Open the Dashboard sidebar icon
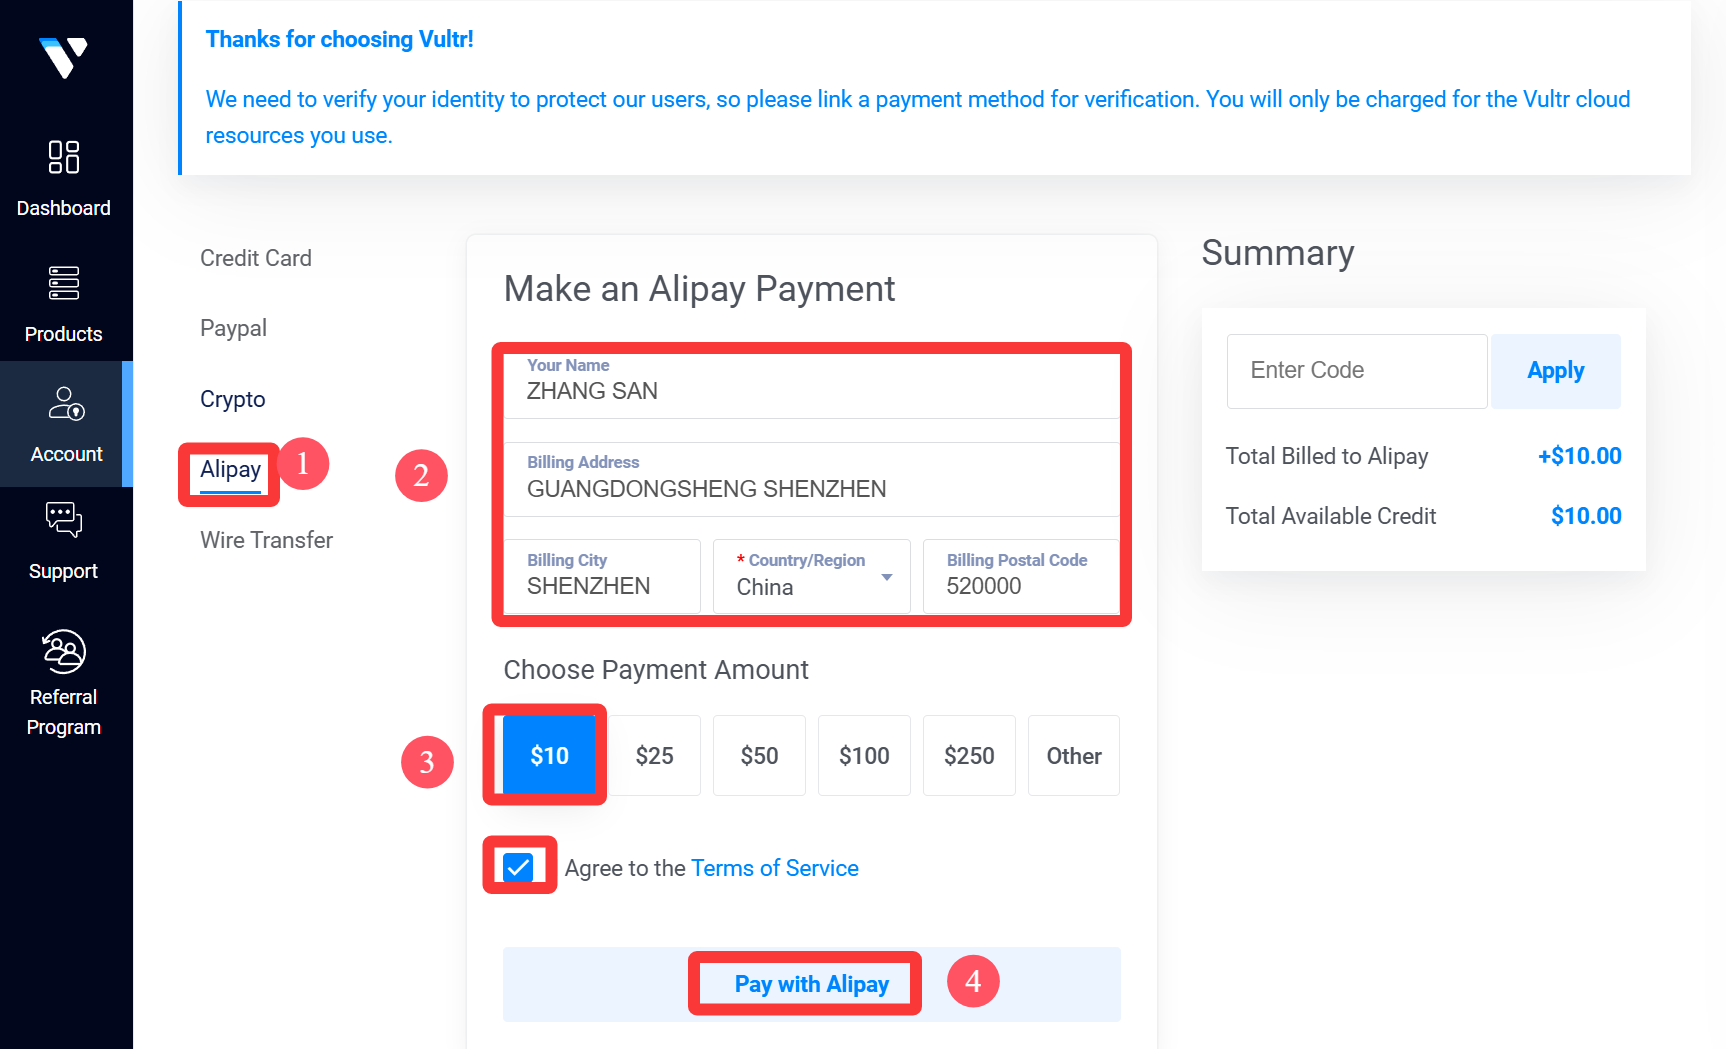Image resolution: width=1726 pixels, height=1049 pixels. (x=64, y=158)
